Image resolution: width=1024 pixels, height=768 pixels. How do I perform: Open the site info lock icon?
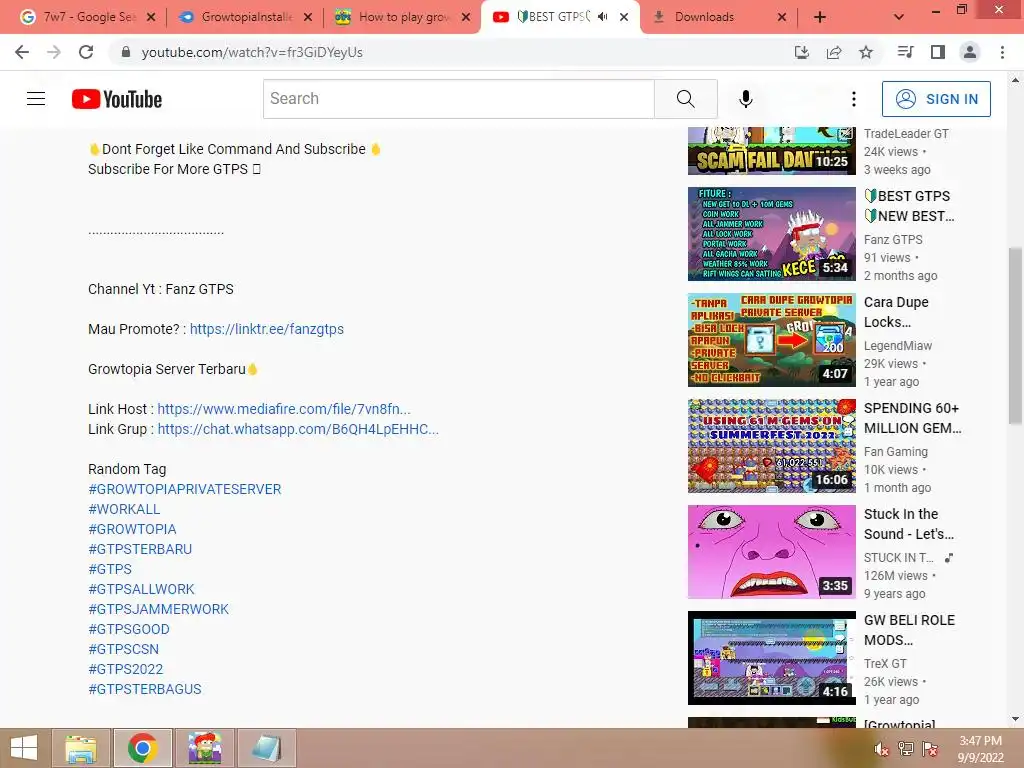(x=126, y=52)
